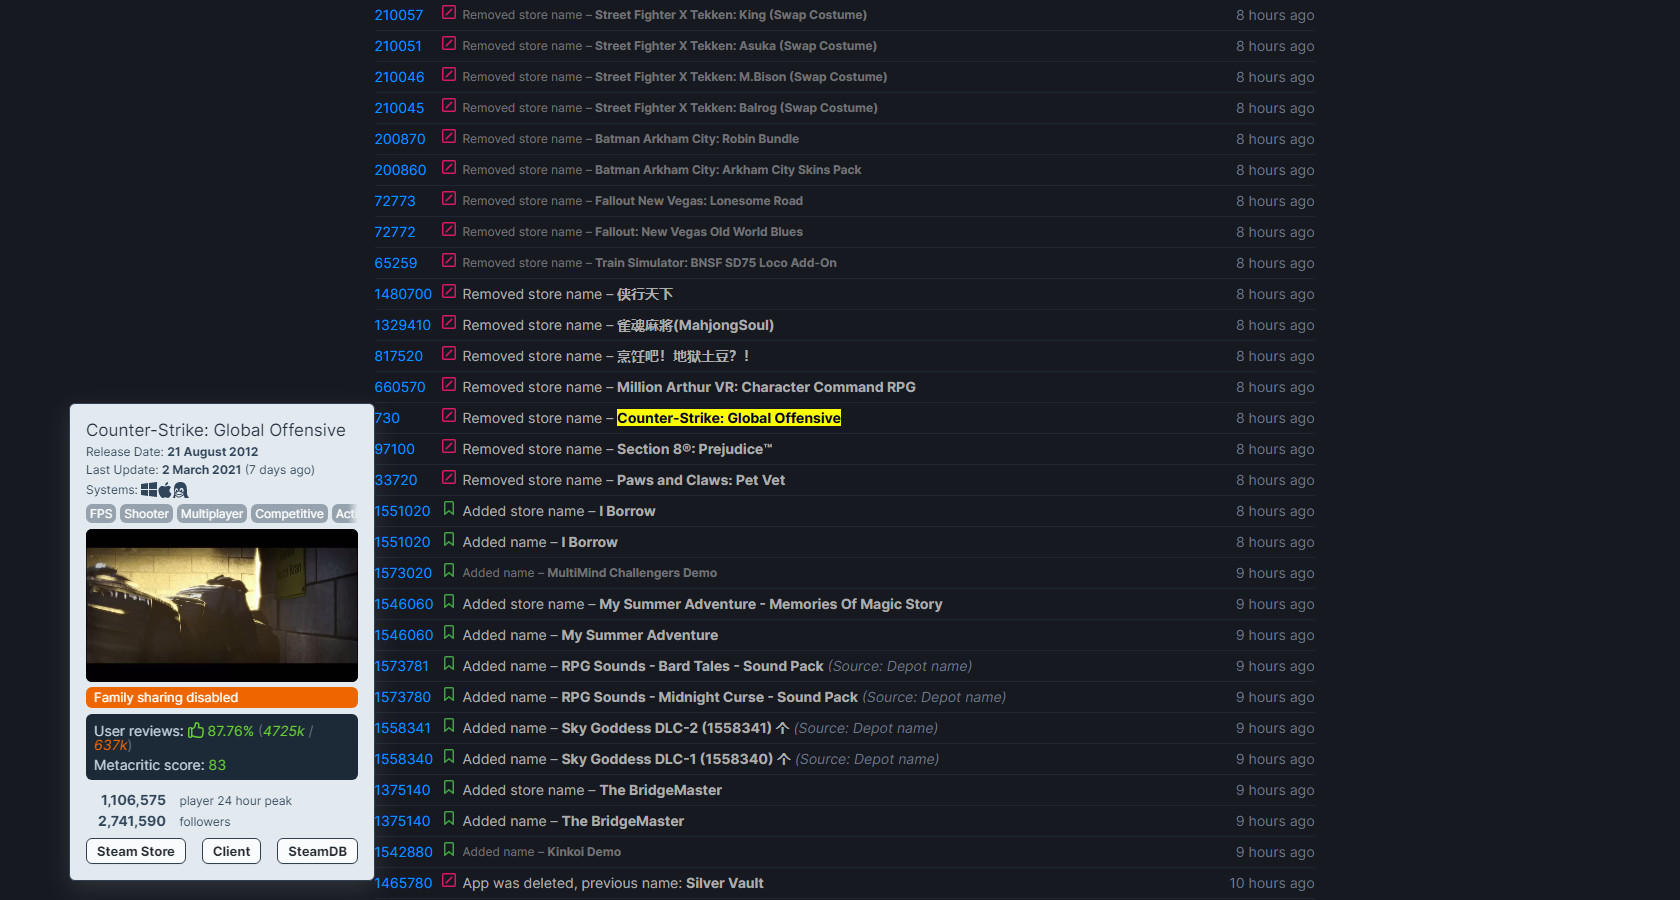This screenshot has height=900, width=1680.
Task: Open app ID 817520 link
Action: pyautogui.click(x=399, y=356)
